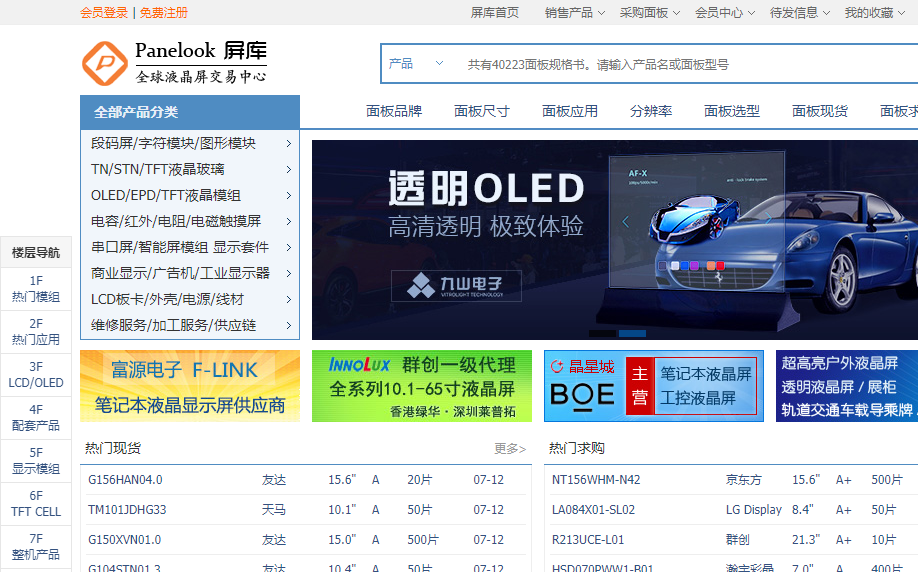
Task: Select the first banner carousel indicator
Action: tap(602, 334)
